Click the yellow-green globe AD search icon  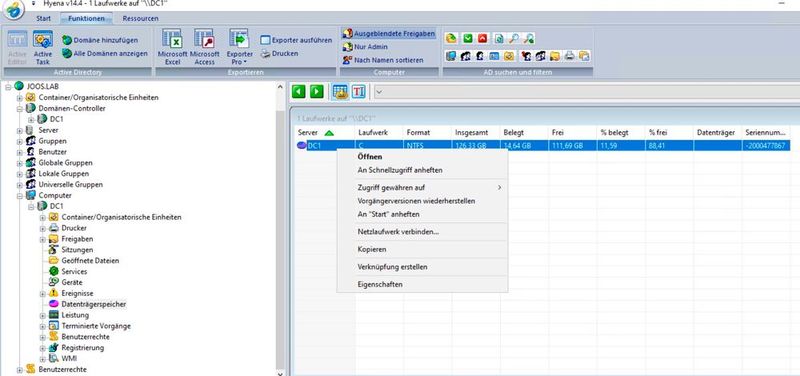(x=451, y=38)
